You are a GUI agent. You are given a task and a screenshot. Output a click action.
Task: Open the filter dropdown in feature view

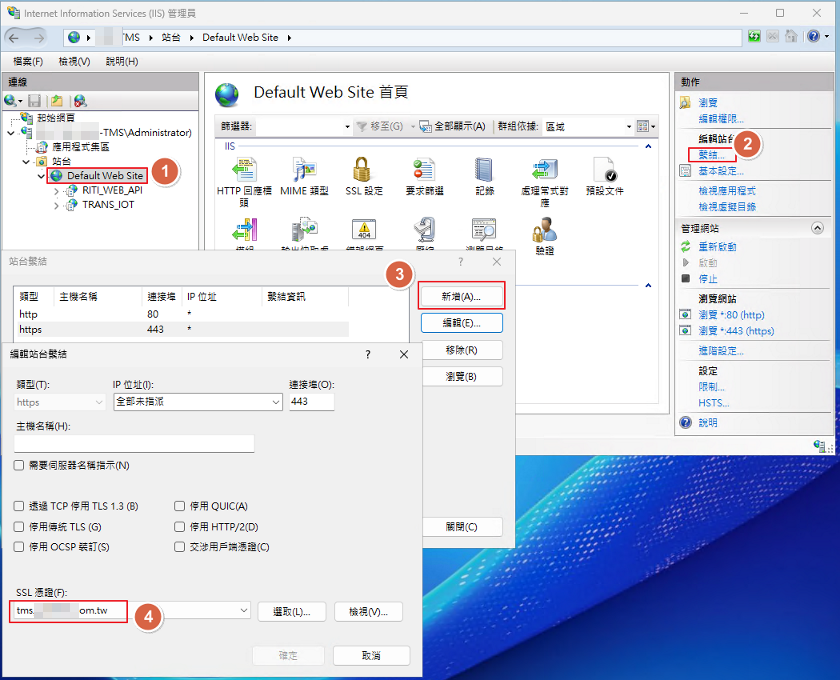pyautogui.click(x=348, y=127)
